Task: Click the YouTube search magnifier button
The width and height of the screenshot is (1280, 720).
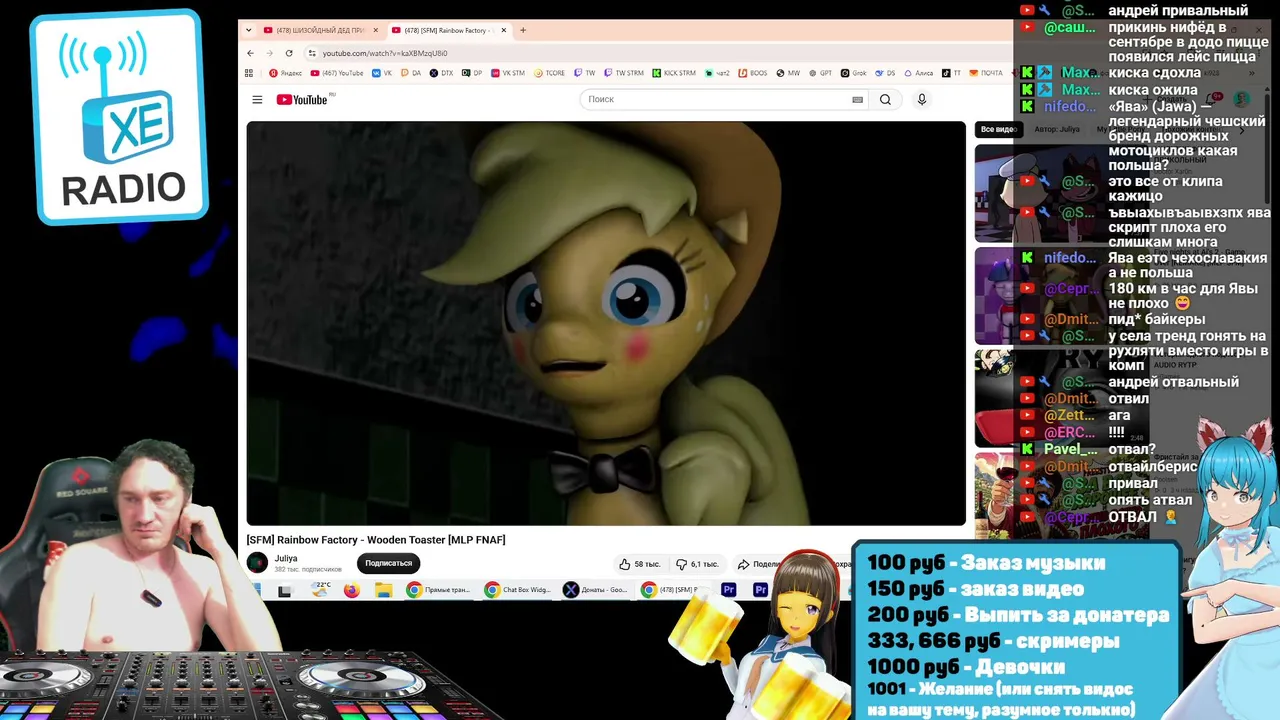Action: [885, 99]
